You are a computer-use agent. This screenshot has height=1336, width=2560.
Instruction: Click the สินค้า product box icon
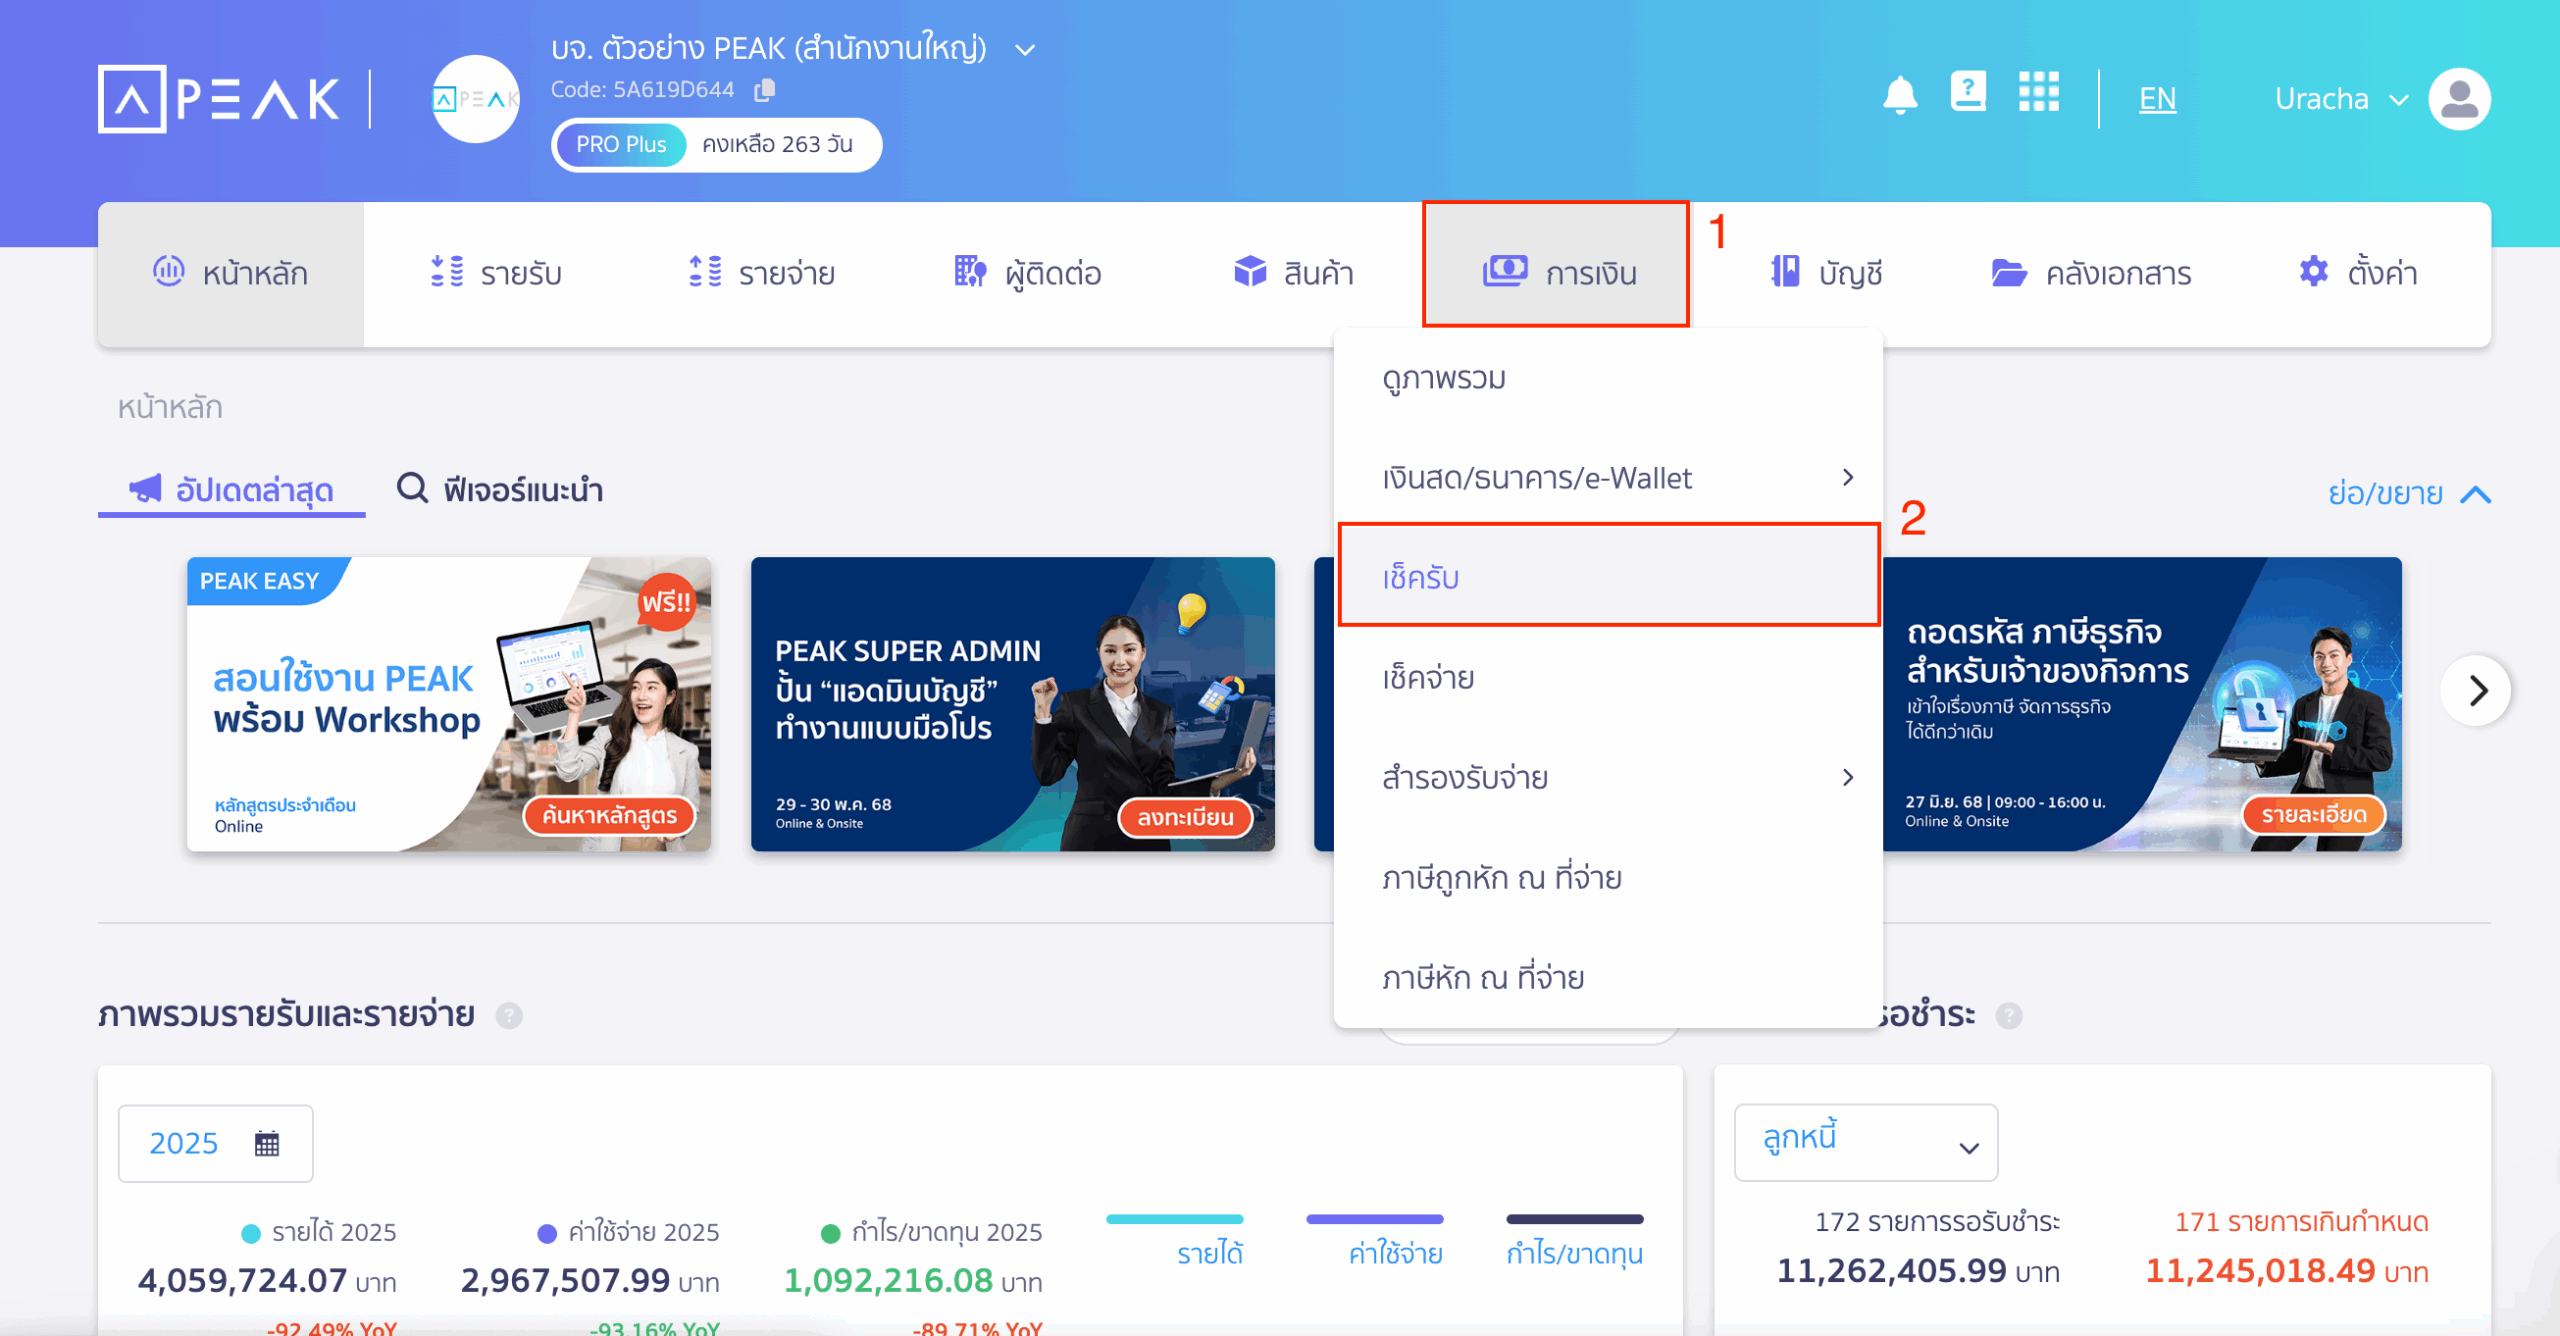pyautogui.click(x=1250, y=271)
